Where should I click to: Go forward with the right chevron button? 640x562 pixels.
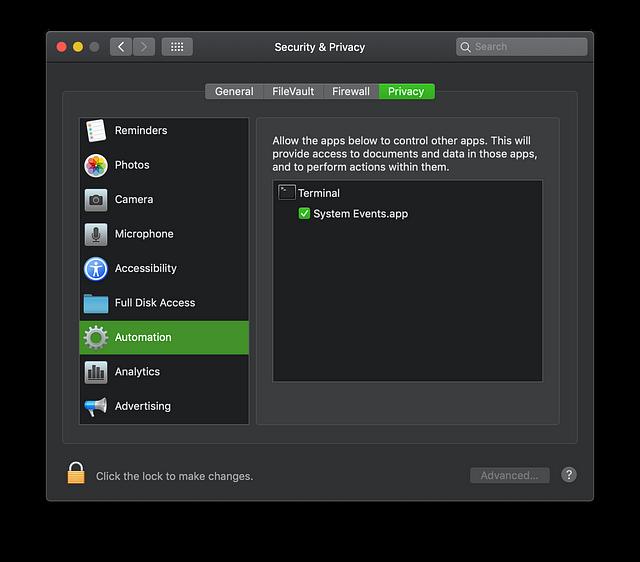(144, 47)
